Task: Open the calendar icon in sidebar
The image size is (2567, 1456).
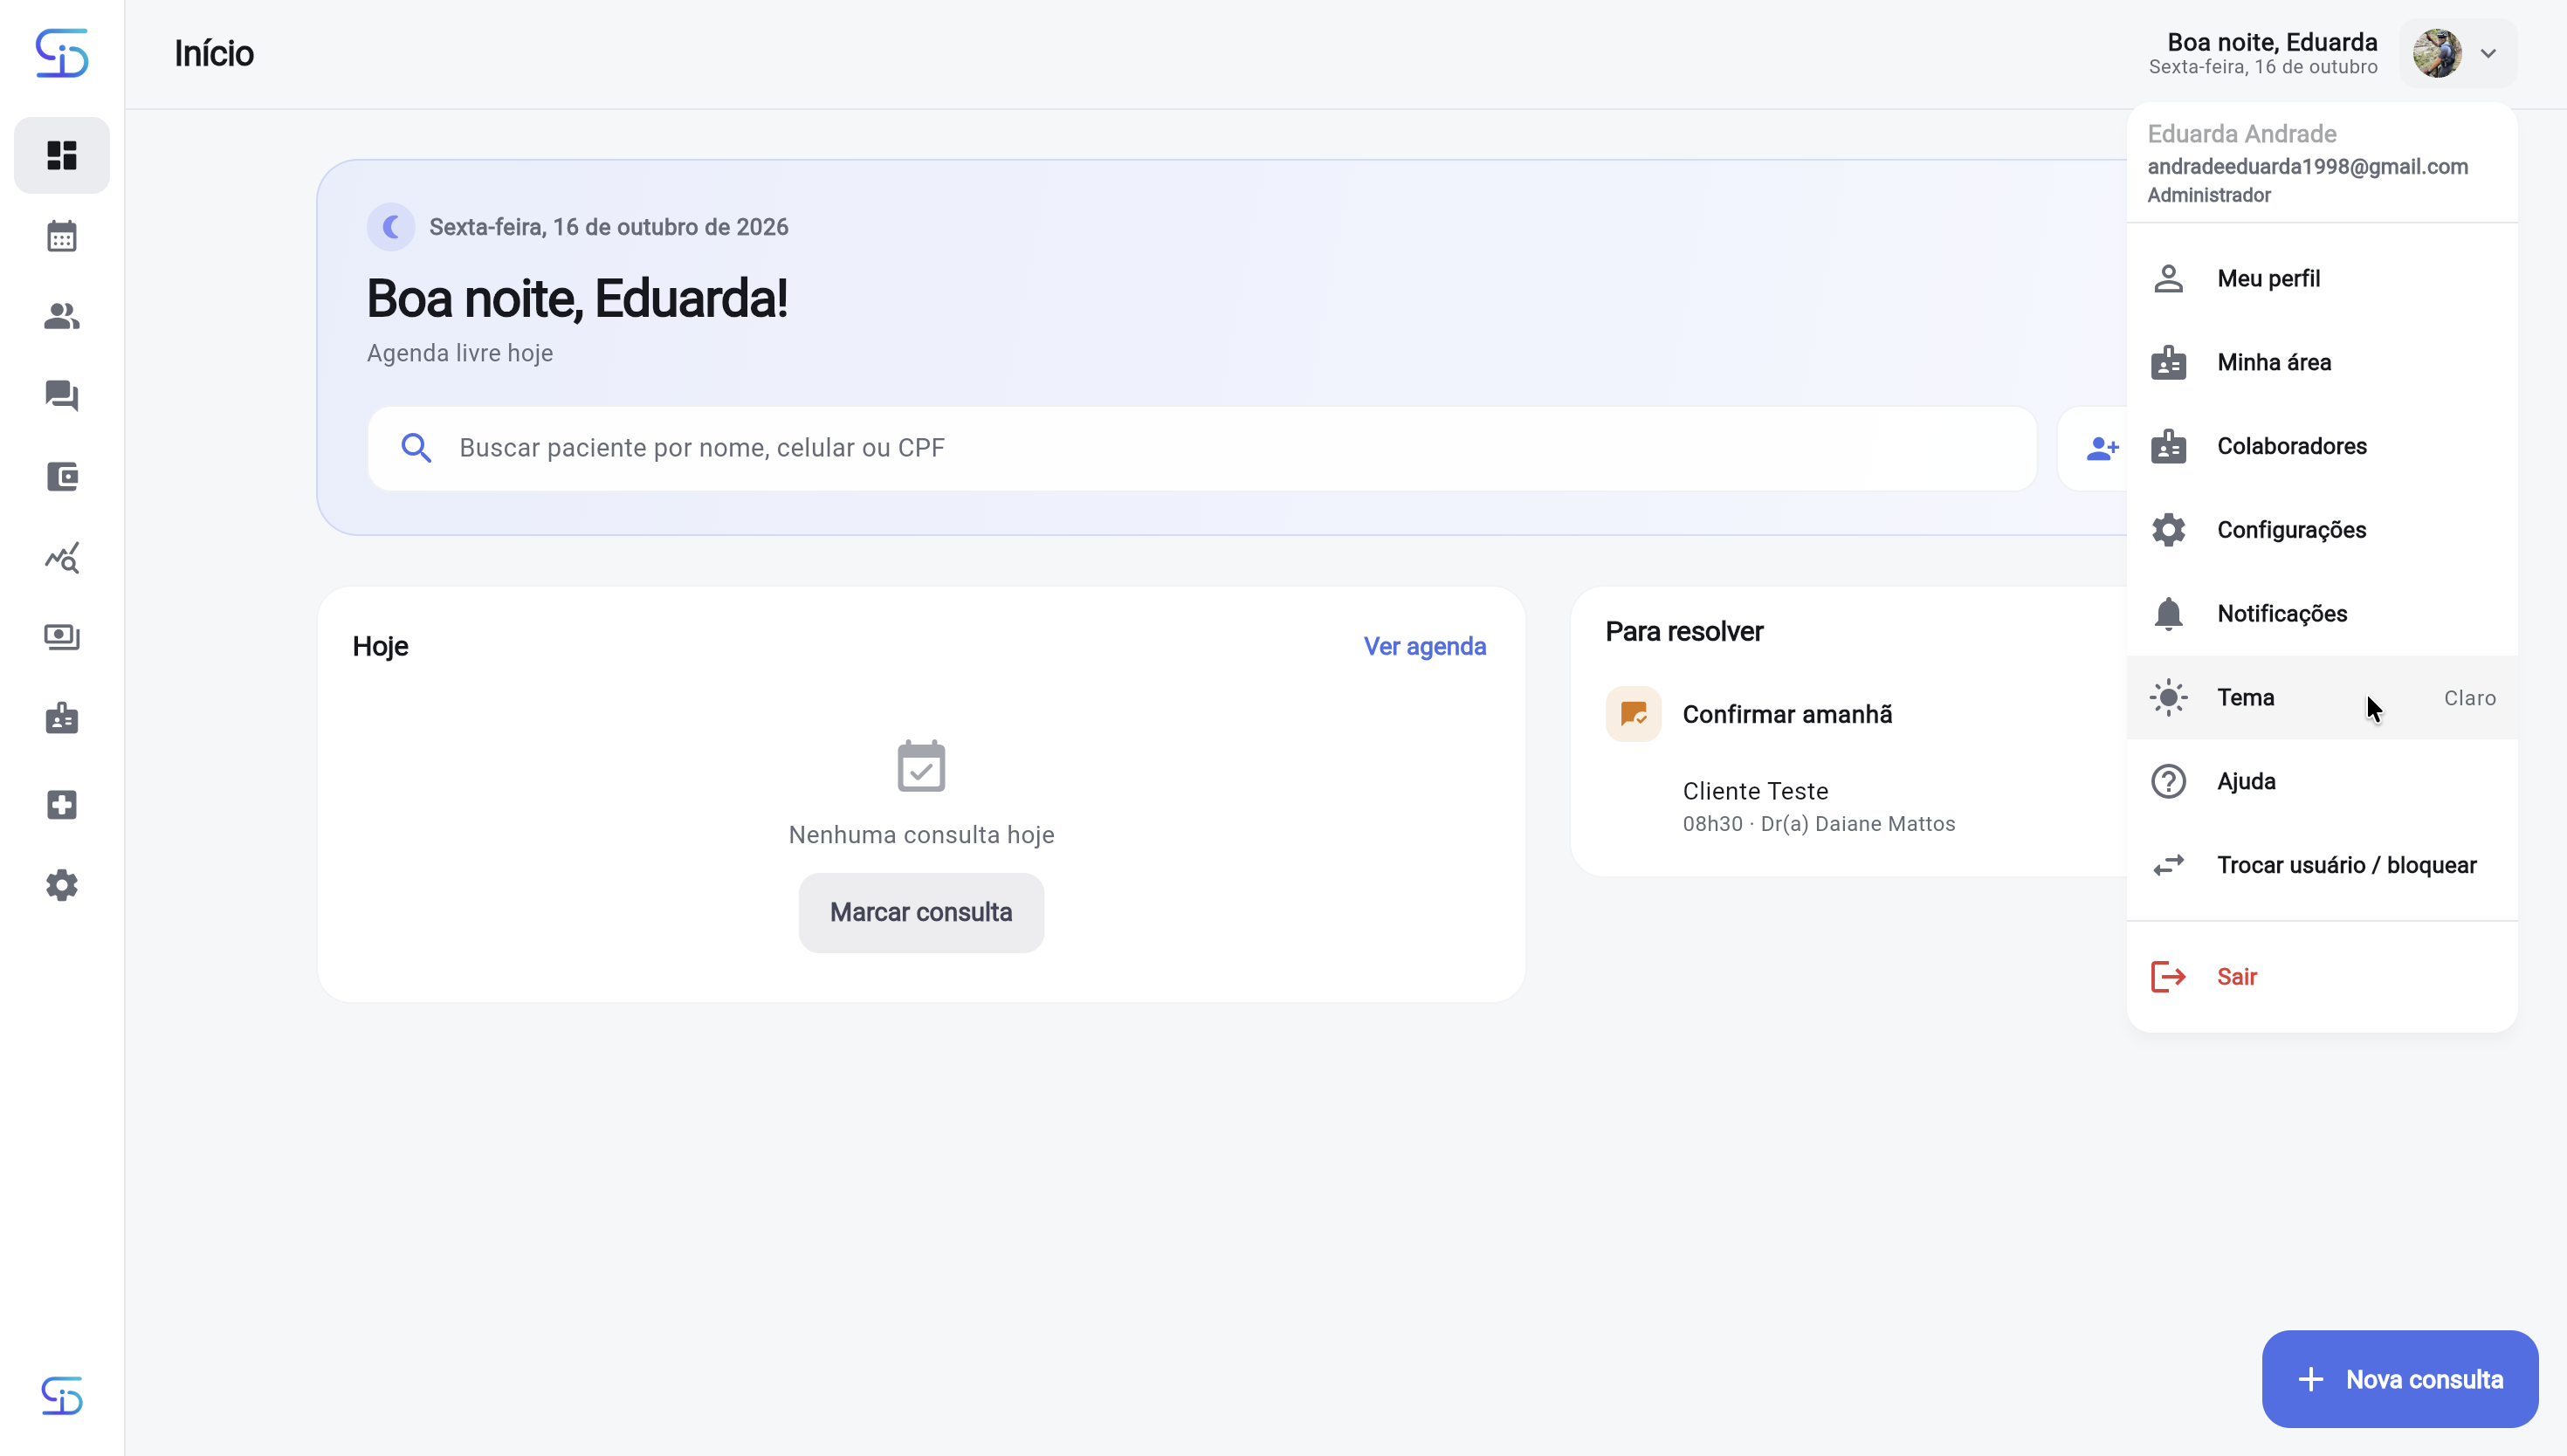Action: pos(62,236)
